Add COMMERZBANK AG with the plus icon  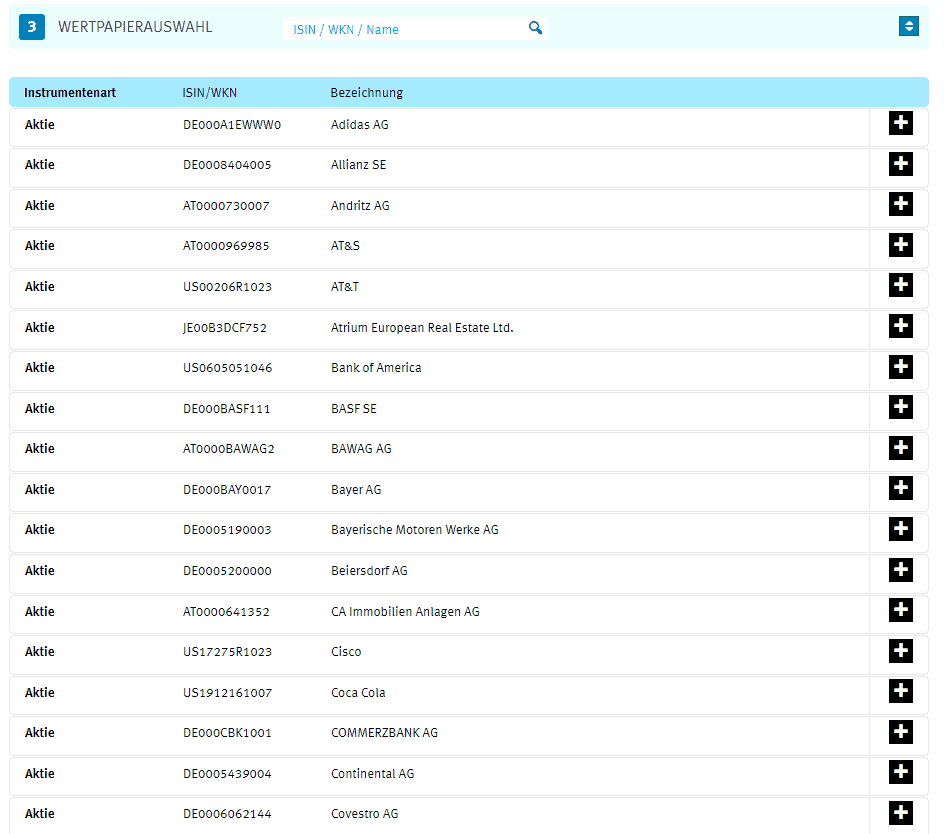[x=901, y=732]
